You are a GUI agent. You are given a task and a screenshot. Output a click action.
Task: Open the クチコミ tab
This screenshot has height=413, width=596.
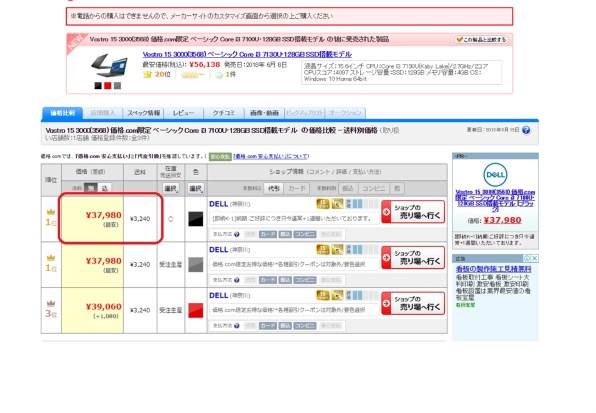[x=224, y=113]
